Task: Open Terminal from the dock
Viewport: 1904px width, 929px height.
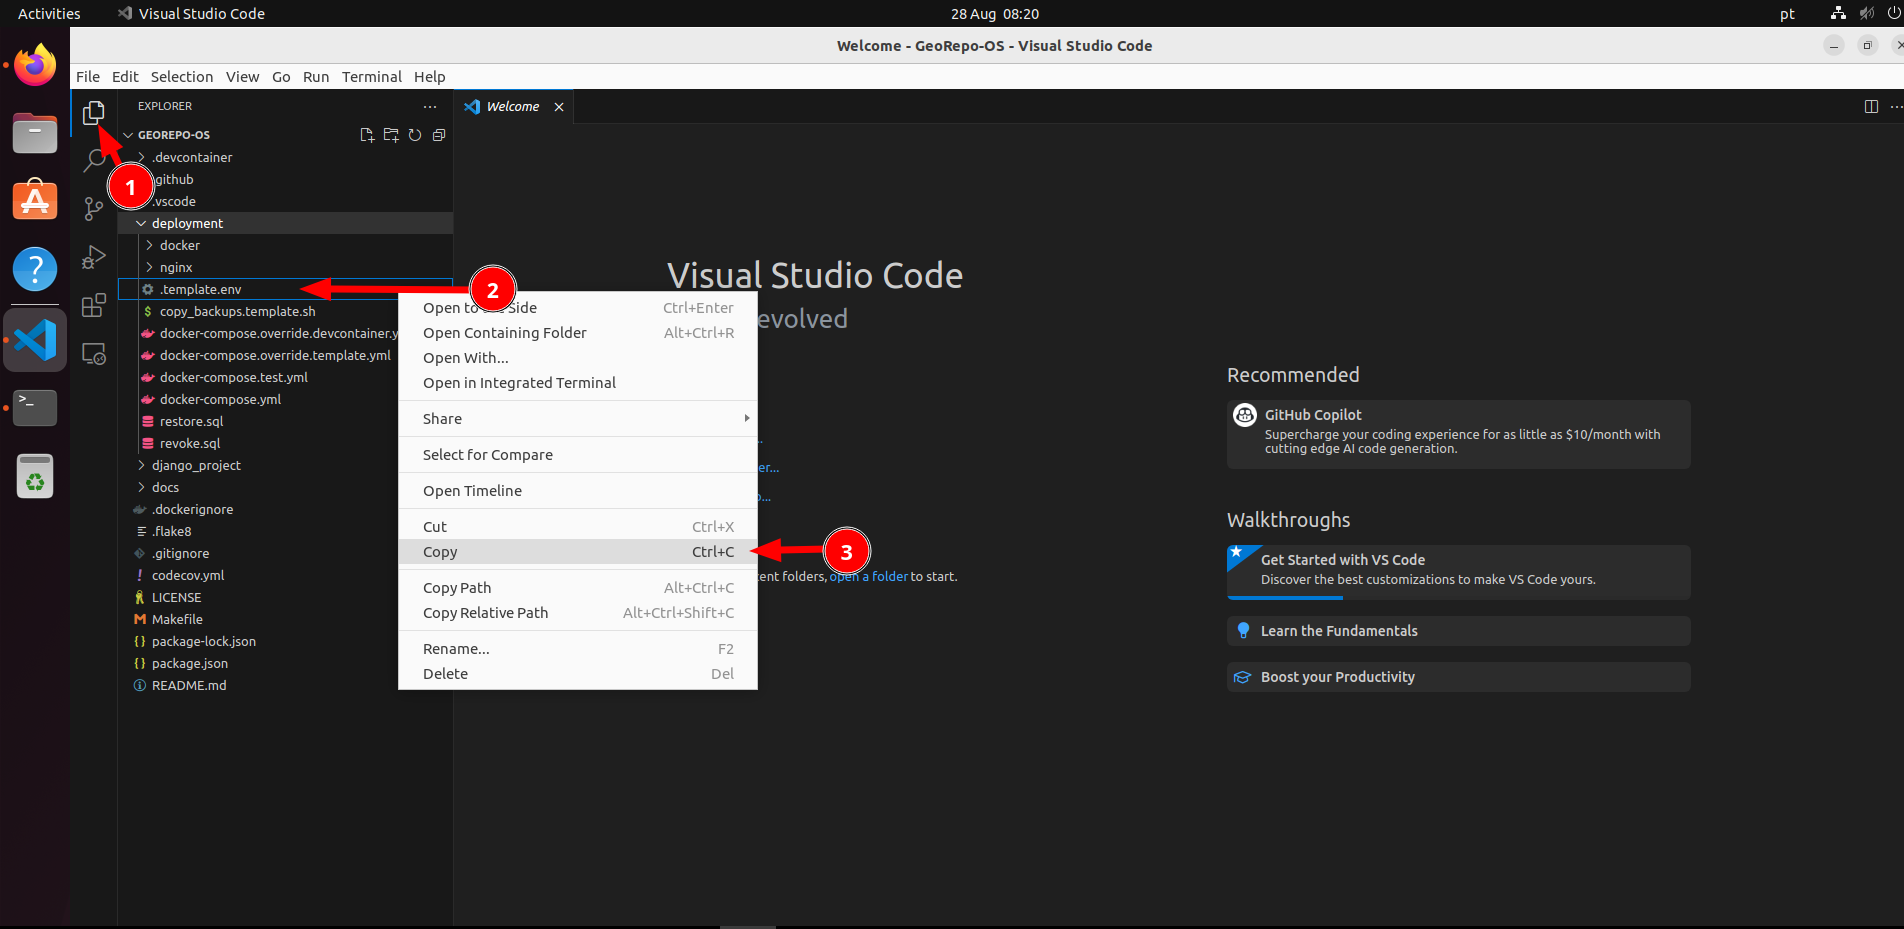Action: pos(35,407)
